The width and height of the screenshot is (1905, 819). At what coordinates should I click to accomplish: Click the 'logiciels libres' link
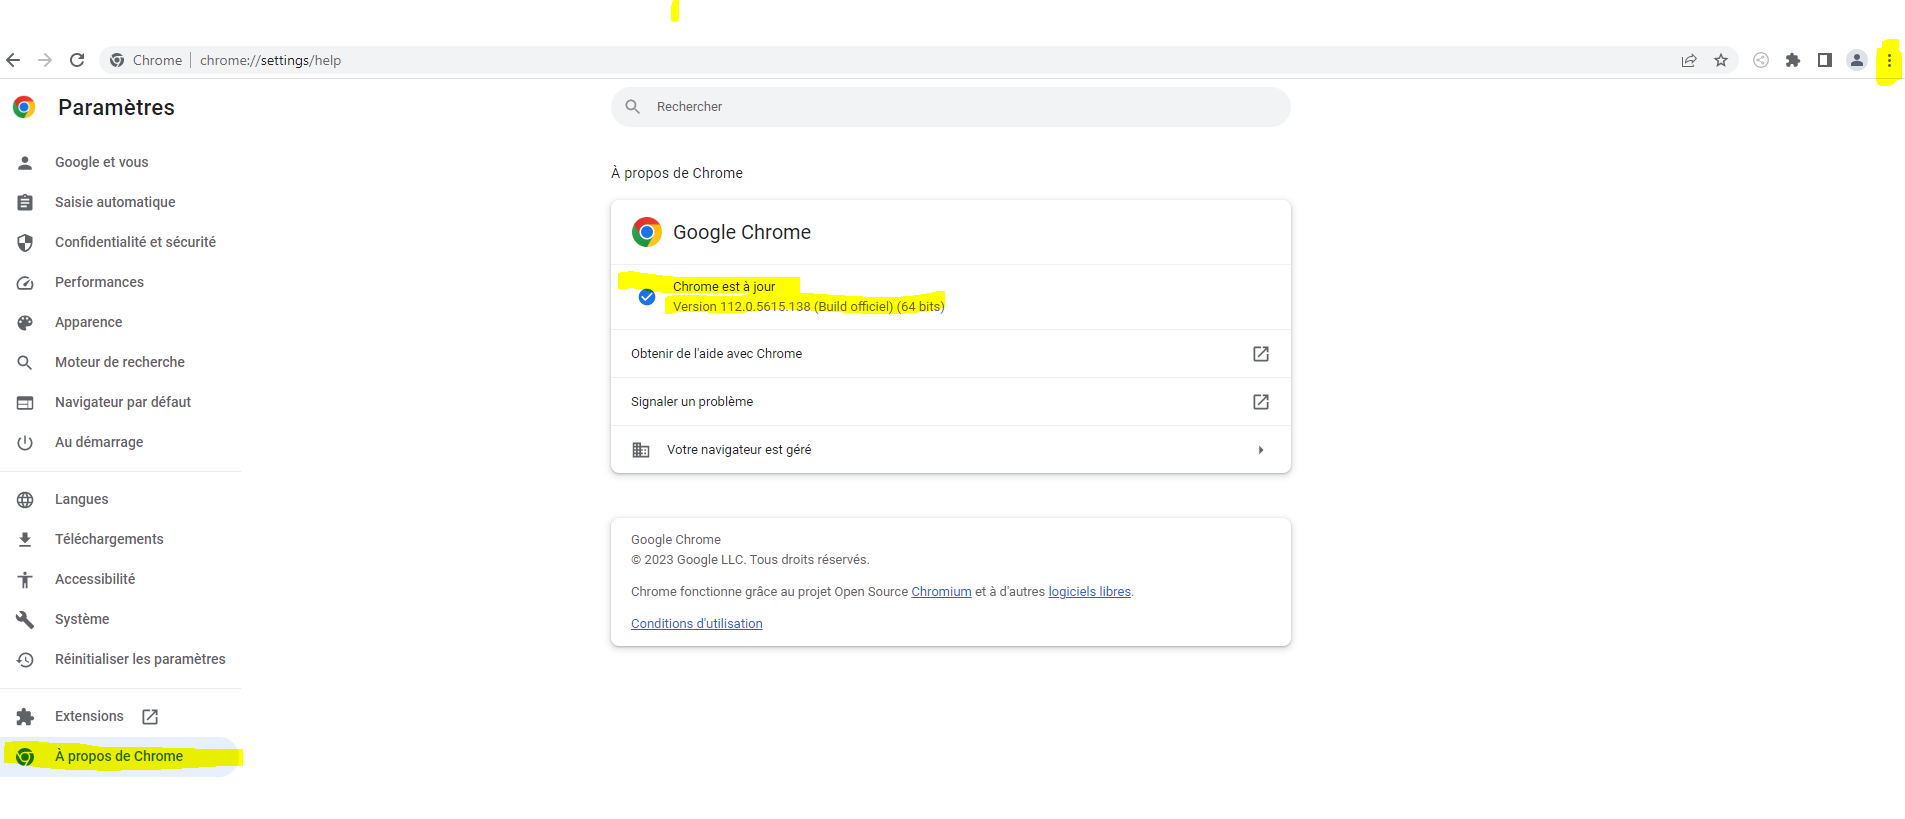pos(1089,592)
